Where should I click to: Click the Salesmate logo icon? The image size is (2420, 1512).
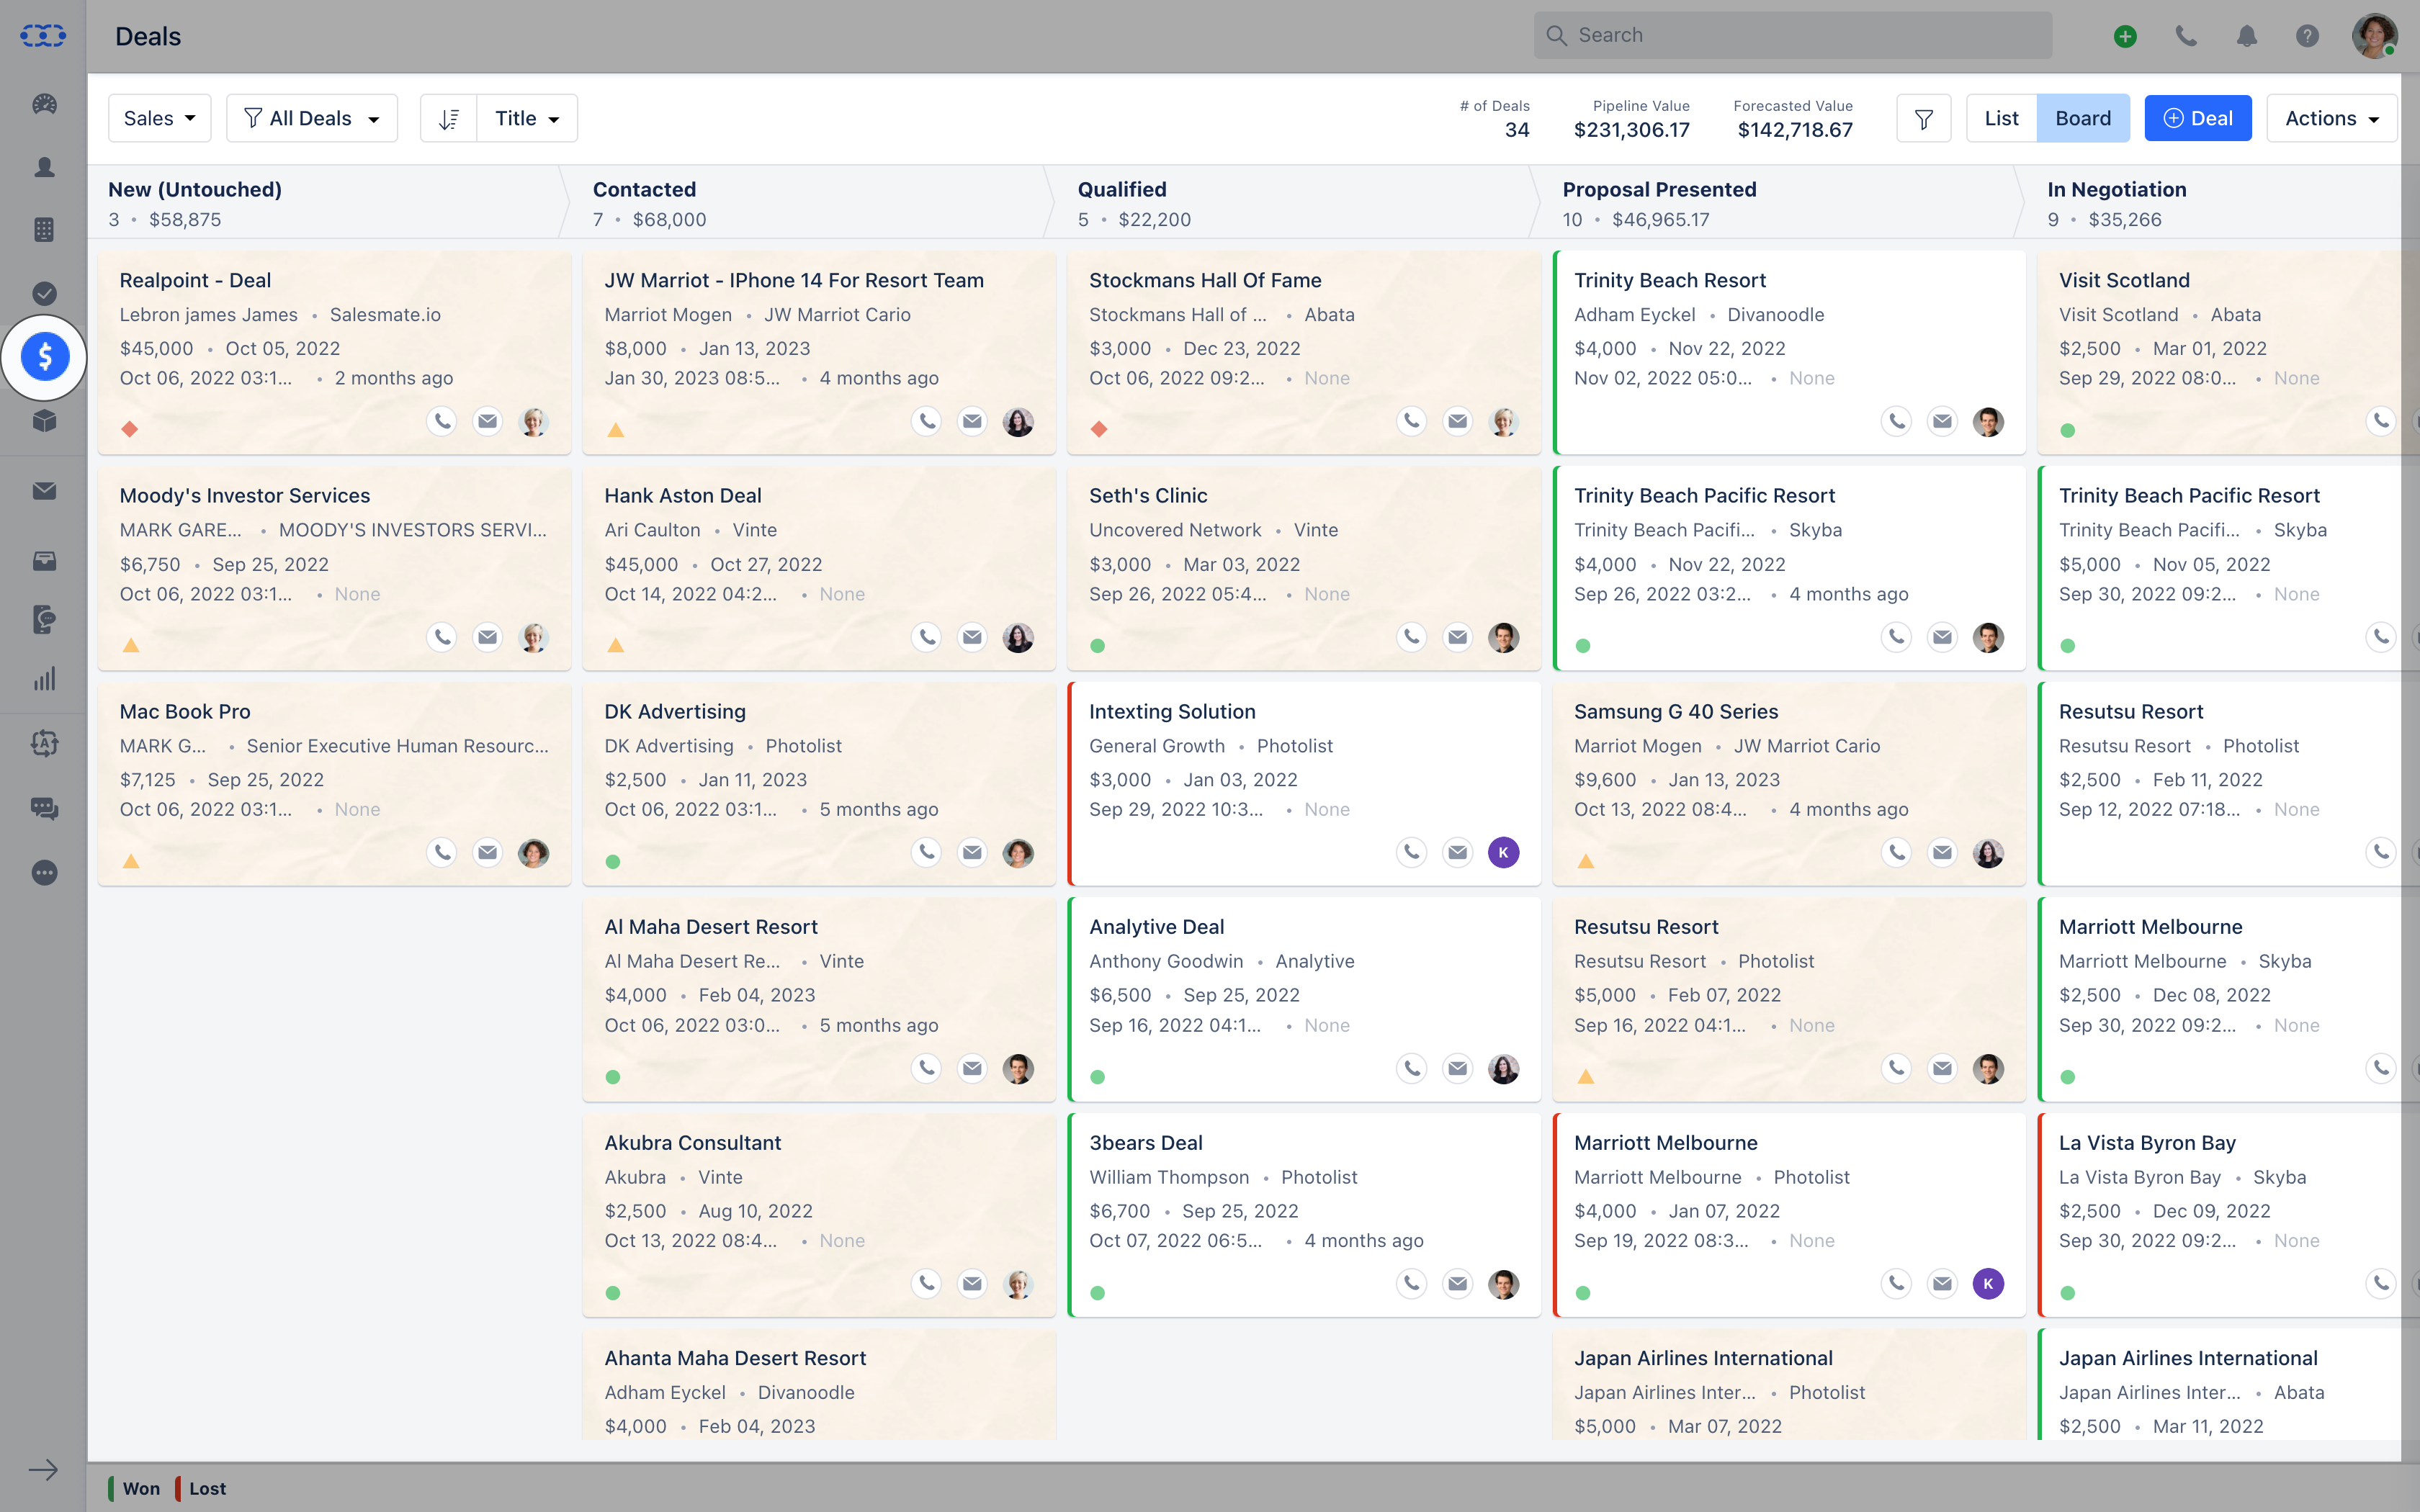43,36
